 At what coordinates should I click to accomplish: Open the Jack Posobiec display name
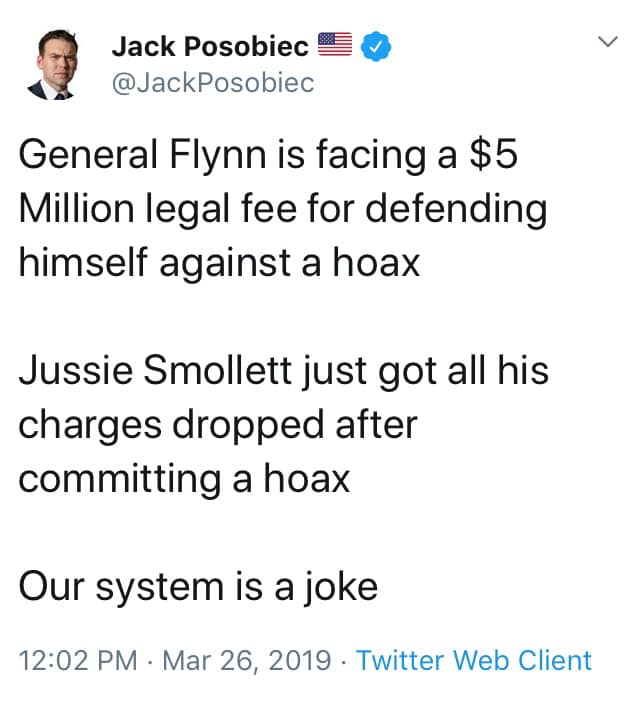tap(210, 46)
